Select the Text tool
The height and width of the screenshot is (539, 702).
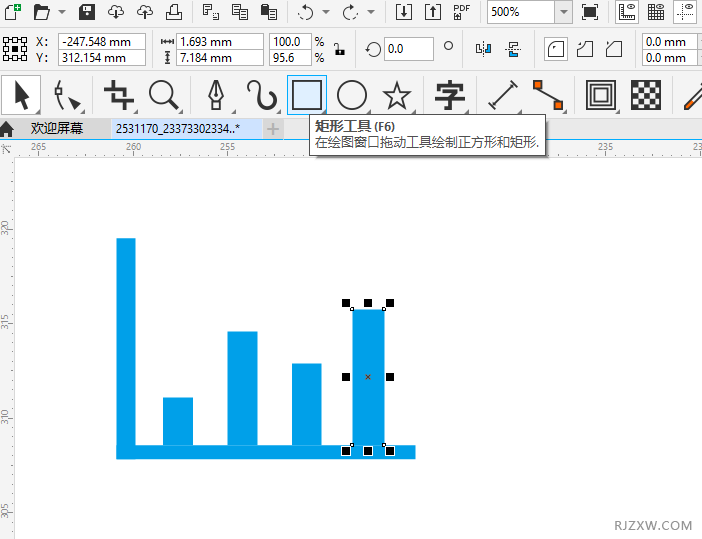[450, 95]
